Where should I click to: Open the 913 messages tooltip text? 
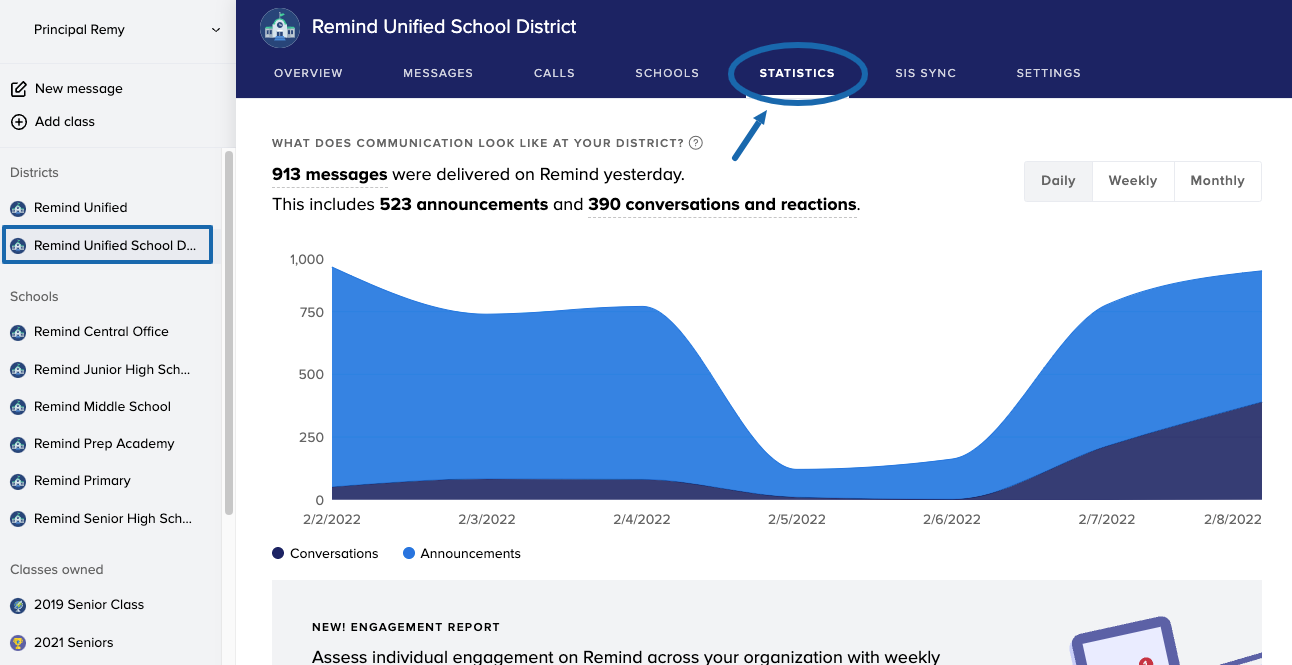click(x=329, y=175)
